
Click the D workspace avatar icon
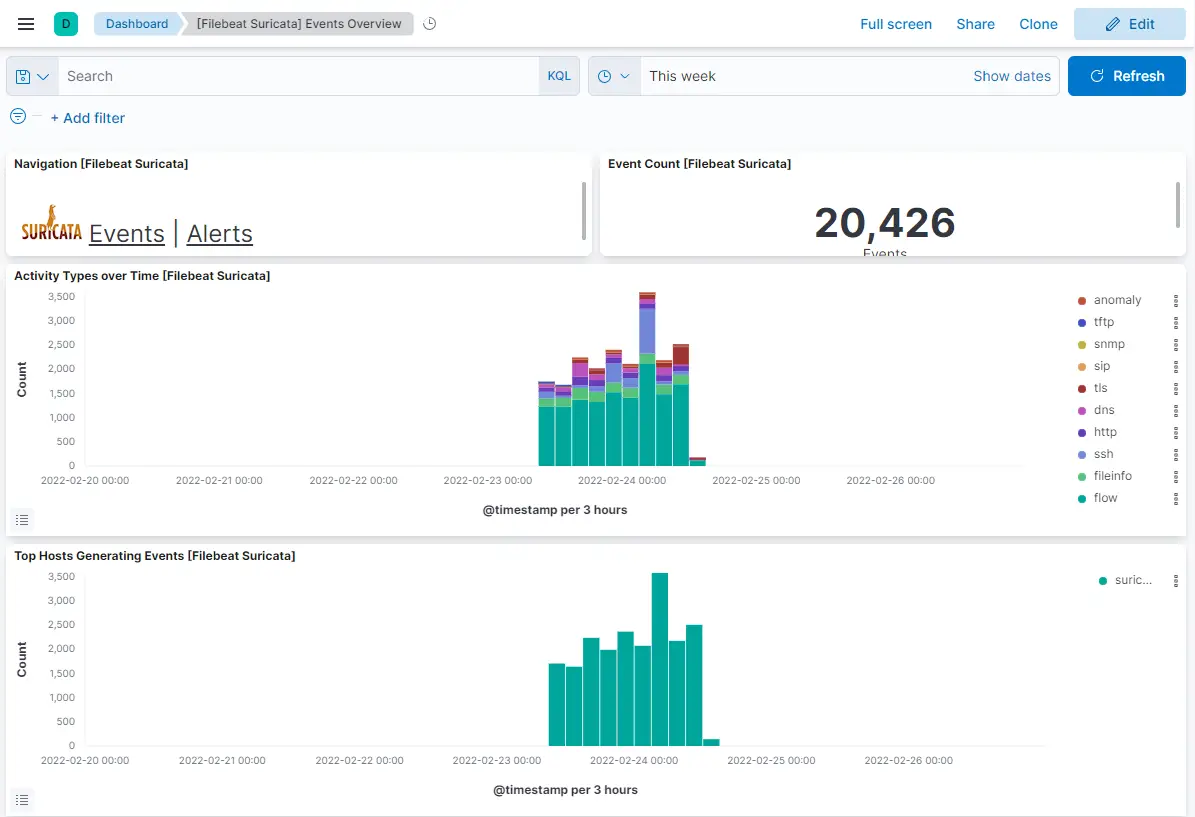[x=66, y=22]
